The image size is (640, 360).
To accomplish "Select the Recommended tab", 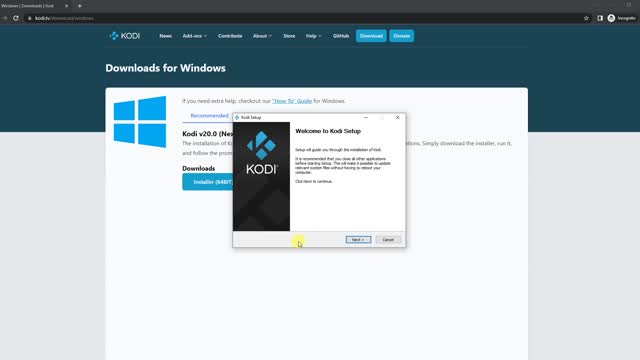I will [x=209, y=116].
